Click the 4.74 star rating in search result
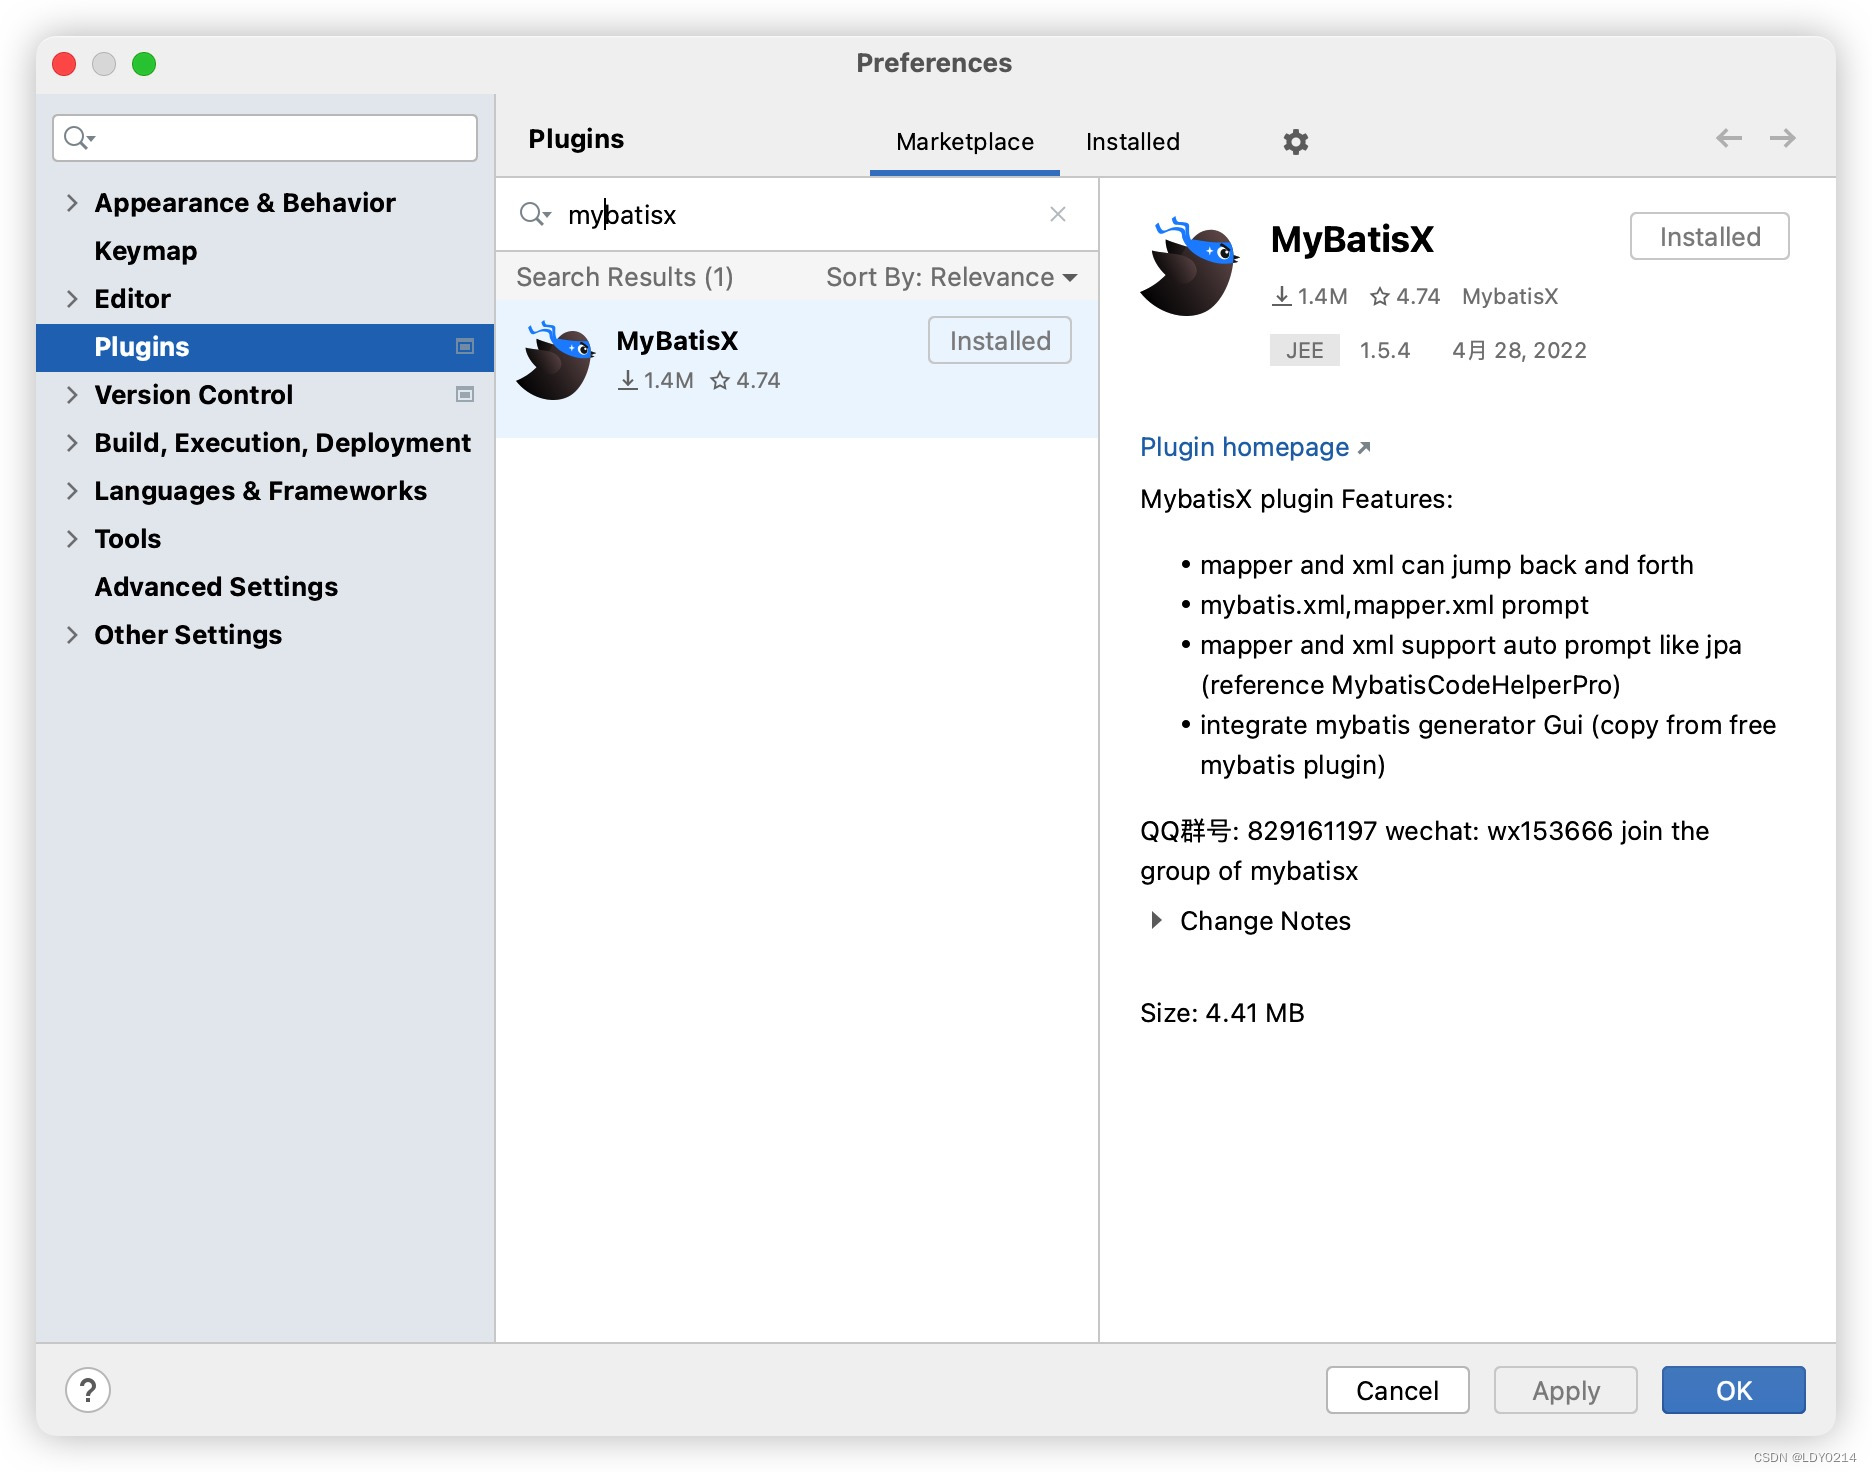1872x1472 pixels. 745,380
